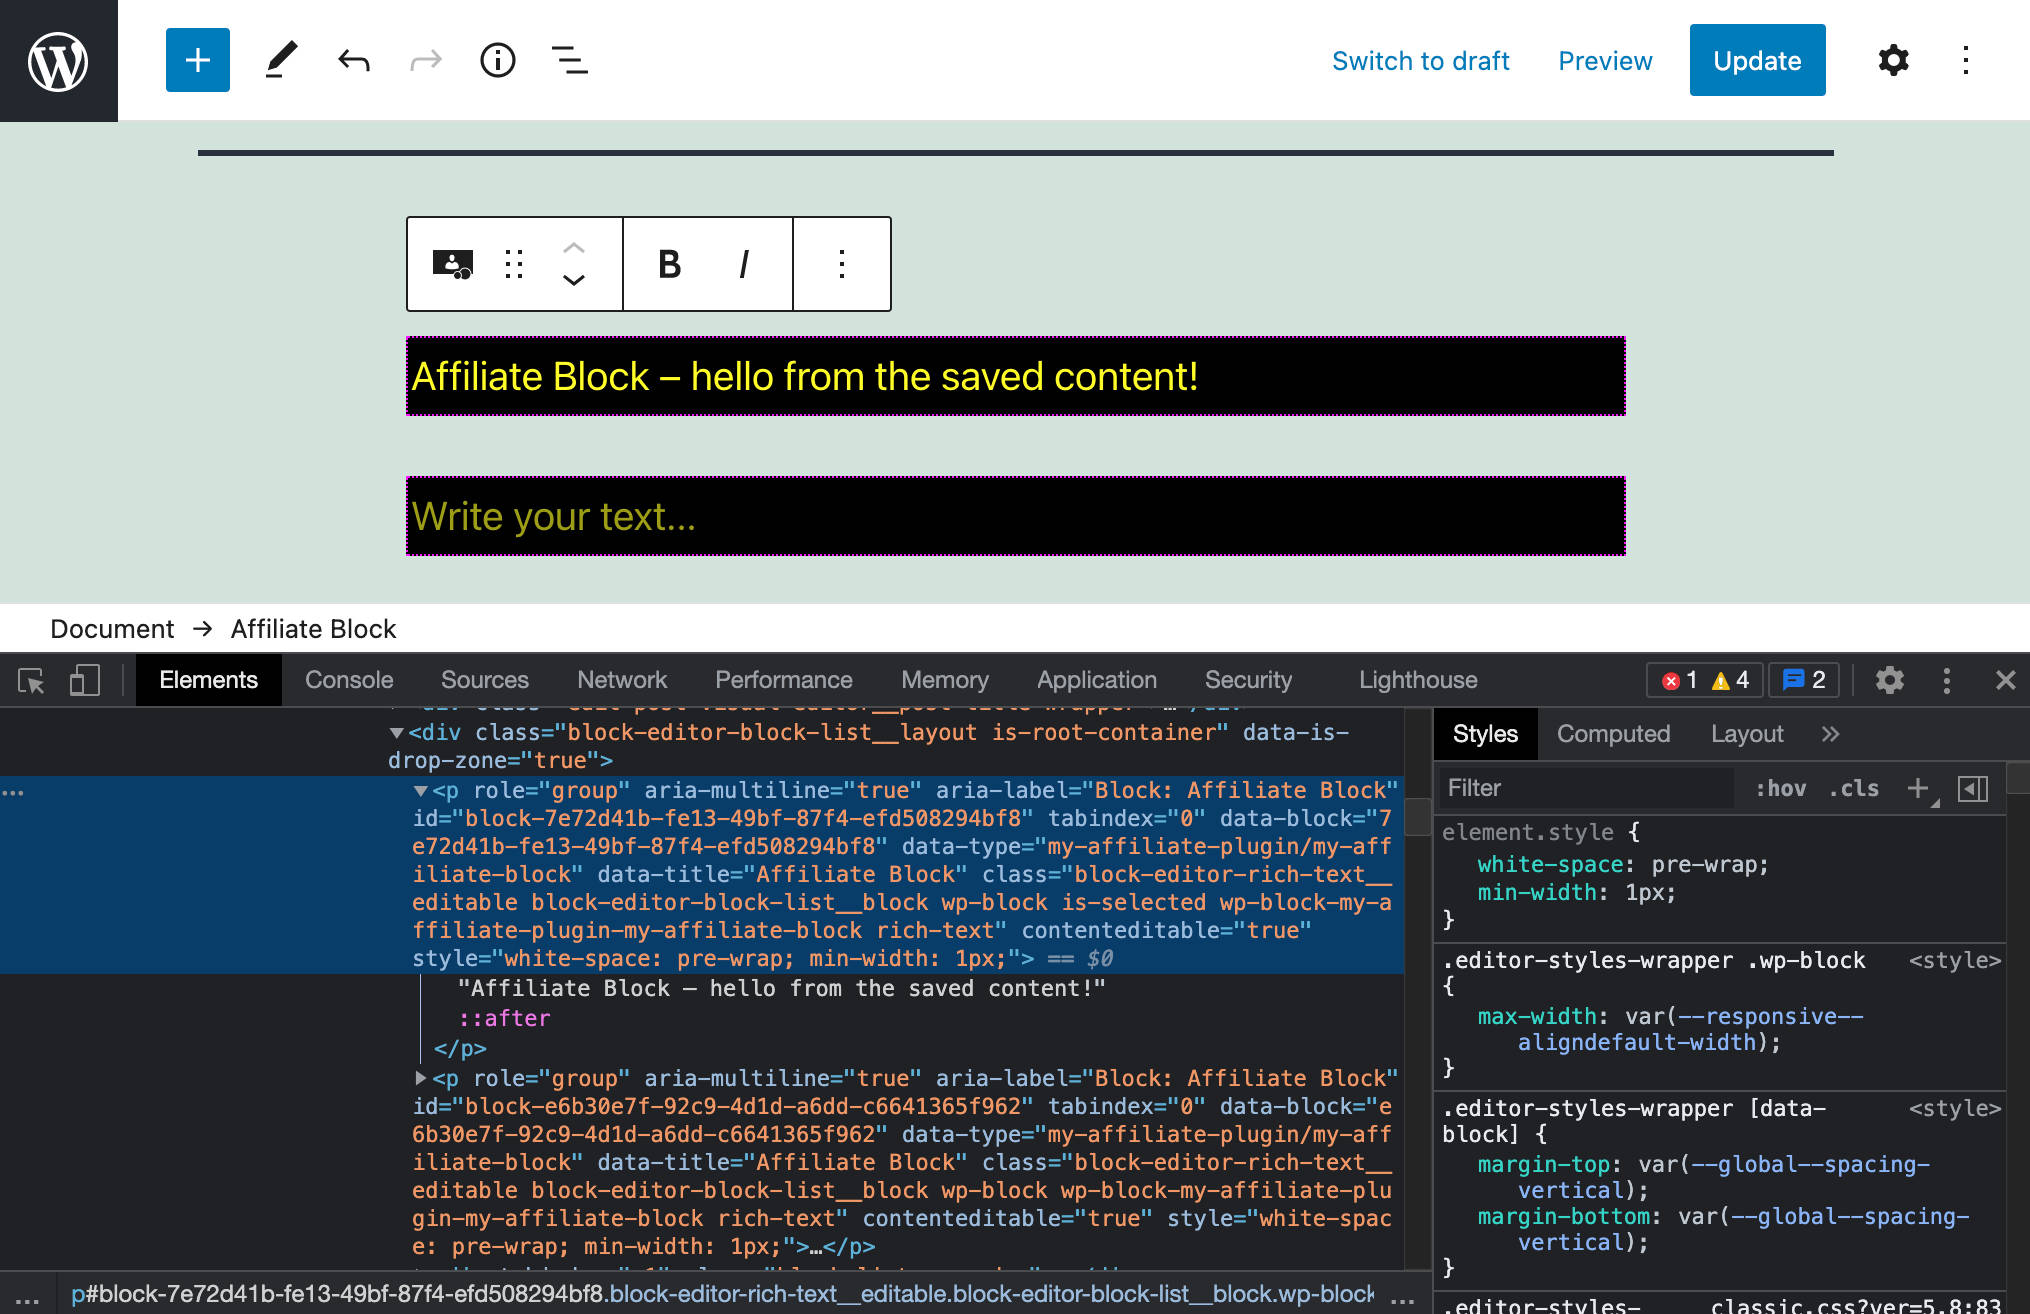Click the WordPress logo icon
The image size is (2030, 1314).
tap(58, 61)
